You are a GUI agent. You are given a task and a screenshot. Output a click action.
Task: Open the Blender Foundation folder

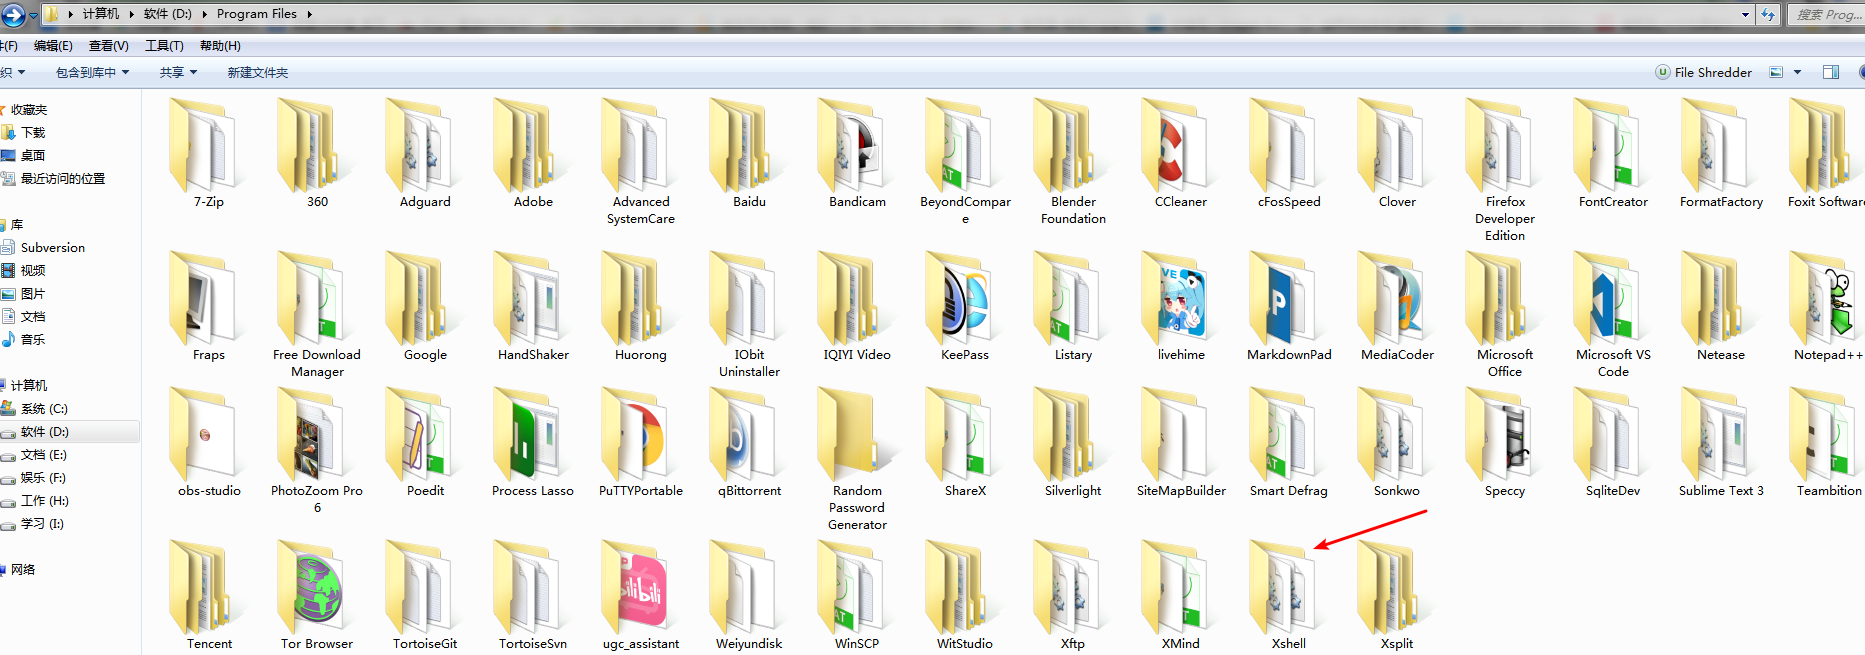point(1073,162)
